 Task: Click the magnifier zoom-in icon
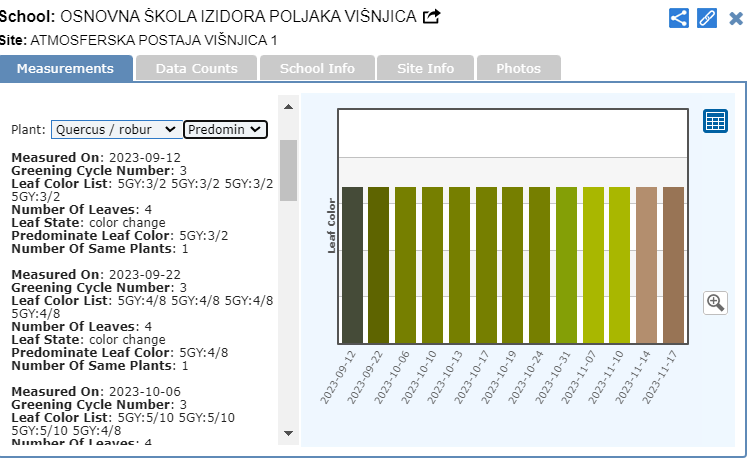click(715, 302)
